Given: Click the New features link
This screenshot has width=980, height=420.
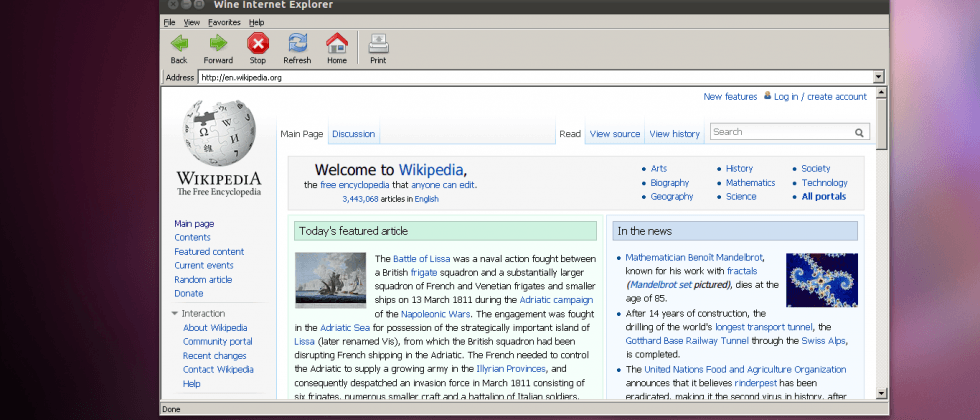Looking at the screenshot, I should coord(730,97).
